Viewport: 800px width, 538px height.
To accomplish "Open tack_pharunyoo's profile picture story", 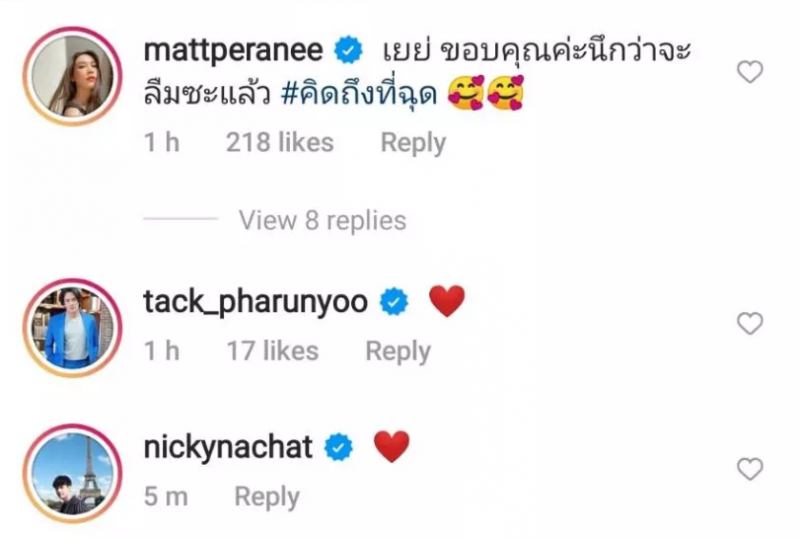I will [72, 327].
